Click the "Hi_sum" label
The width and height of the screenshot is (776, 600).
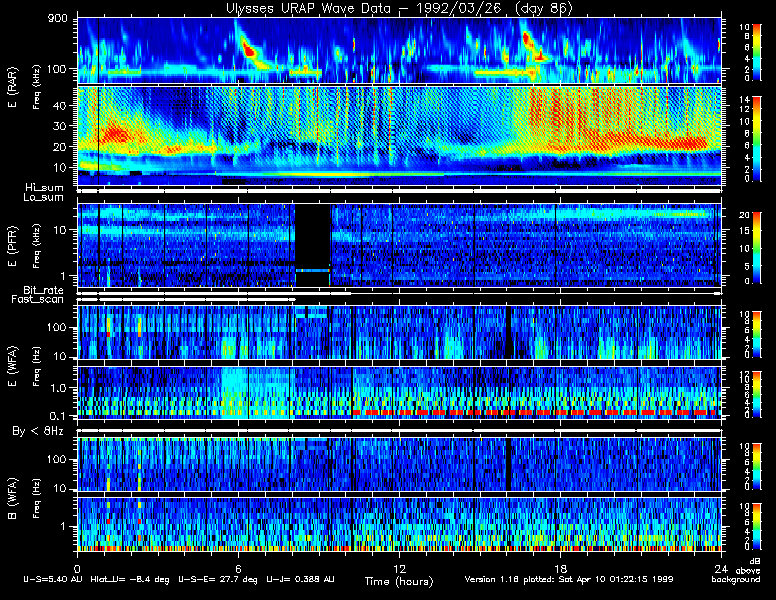[x=44, y=187]
